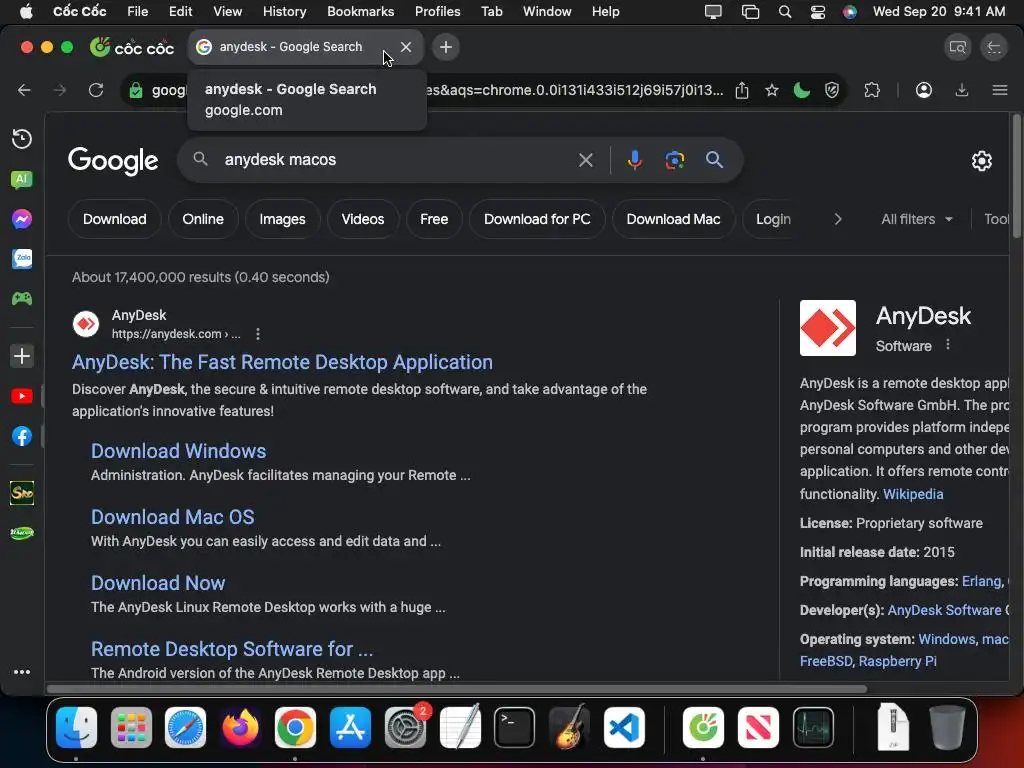Open AnyDesk knowledge panel options
Image resolution: width=1024 pixels, height=768 pixels.
pos(948,345)
